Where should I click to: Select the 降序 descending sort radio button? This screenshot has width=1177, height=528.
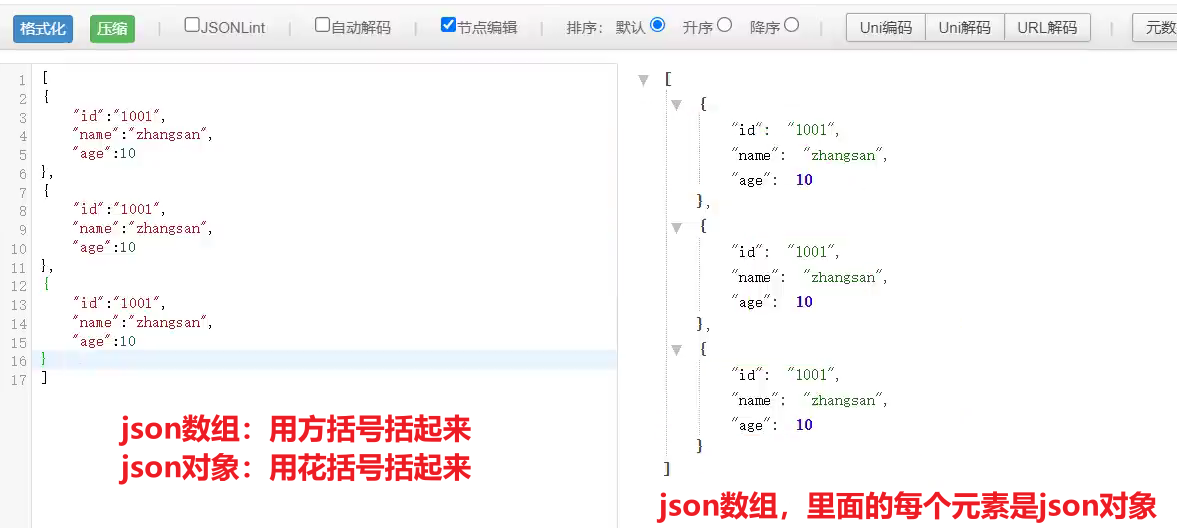click(x=791, y=25)
